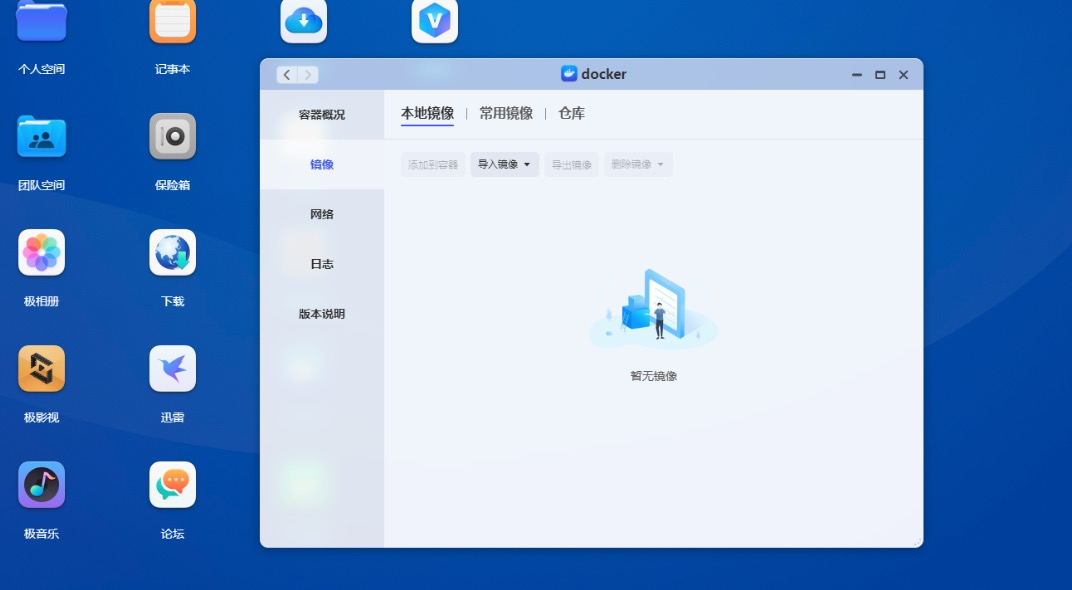This screenshot has height=590, width=1072.
Task: Open the 论坛 forum app
Action: (172, 485)
